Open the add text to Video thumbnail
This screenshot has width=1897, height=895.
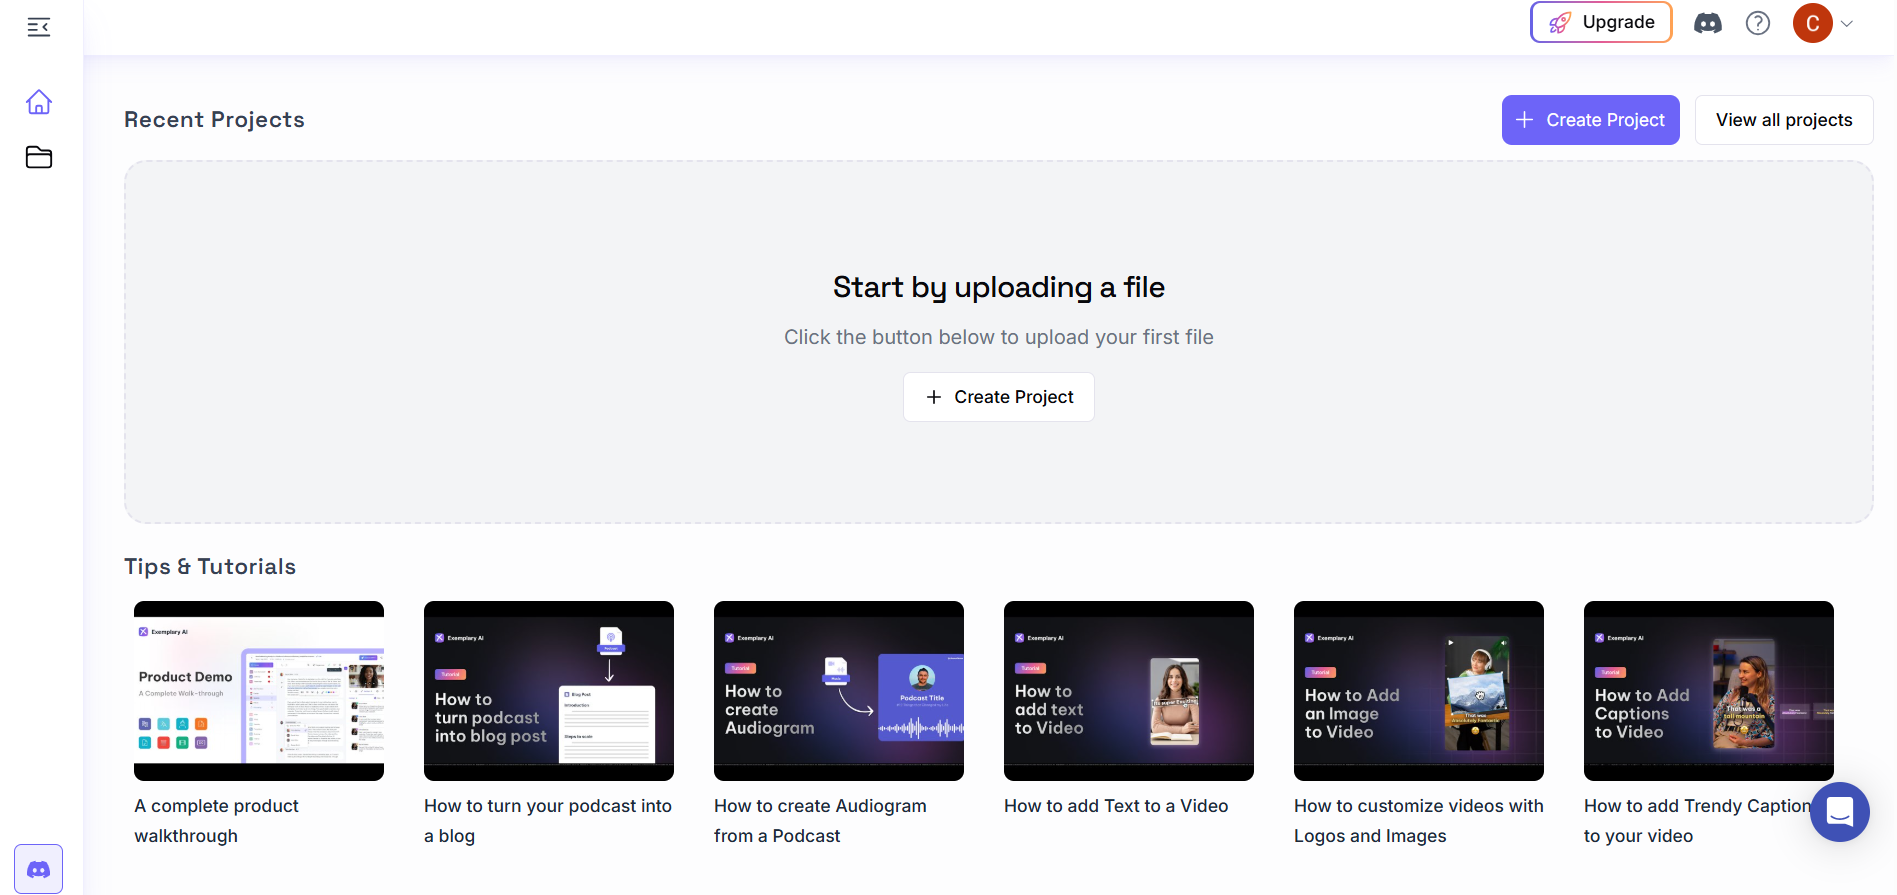1129,691
